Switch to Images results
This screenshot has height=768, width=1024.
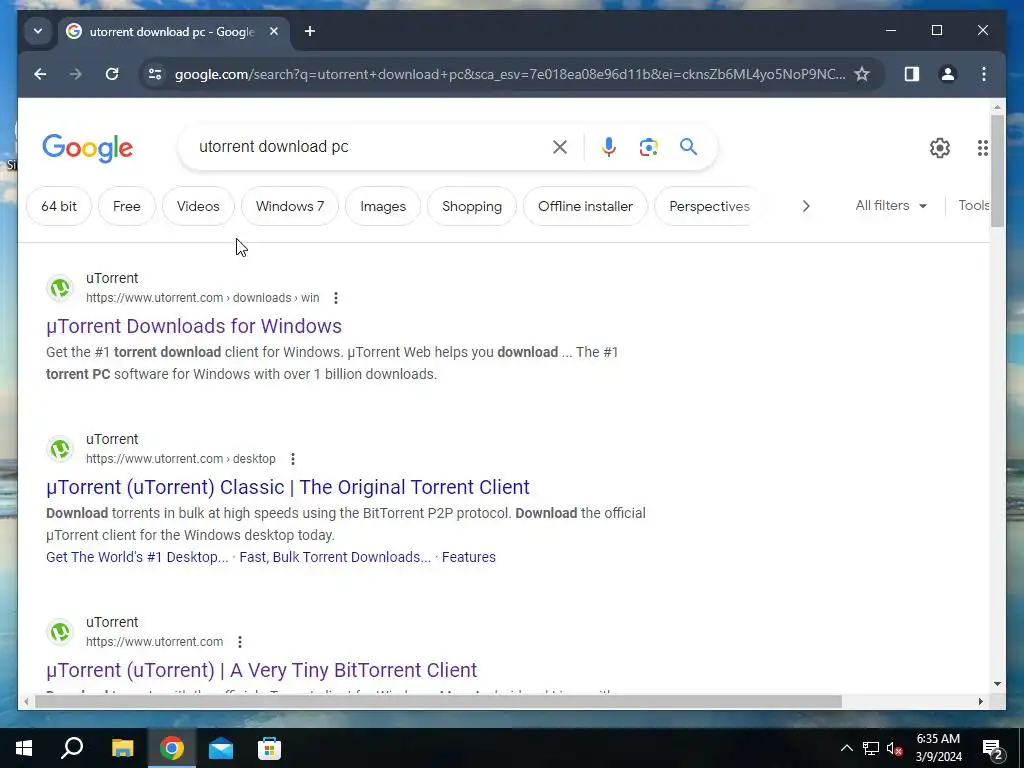tap(383, 206)
